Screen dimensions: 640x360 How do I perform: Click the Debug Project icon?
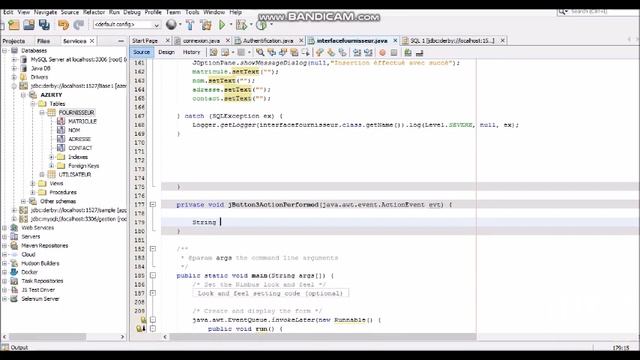coord(242,25)
